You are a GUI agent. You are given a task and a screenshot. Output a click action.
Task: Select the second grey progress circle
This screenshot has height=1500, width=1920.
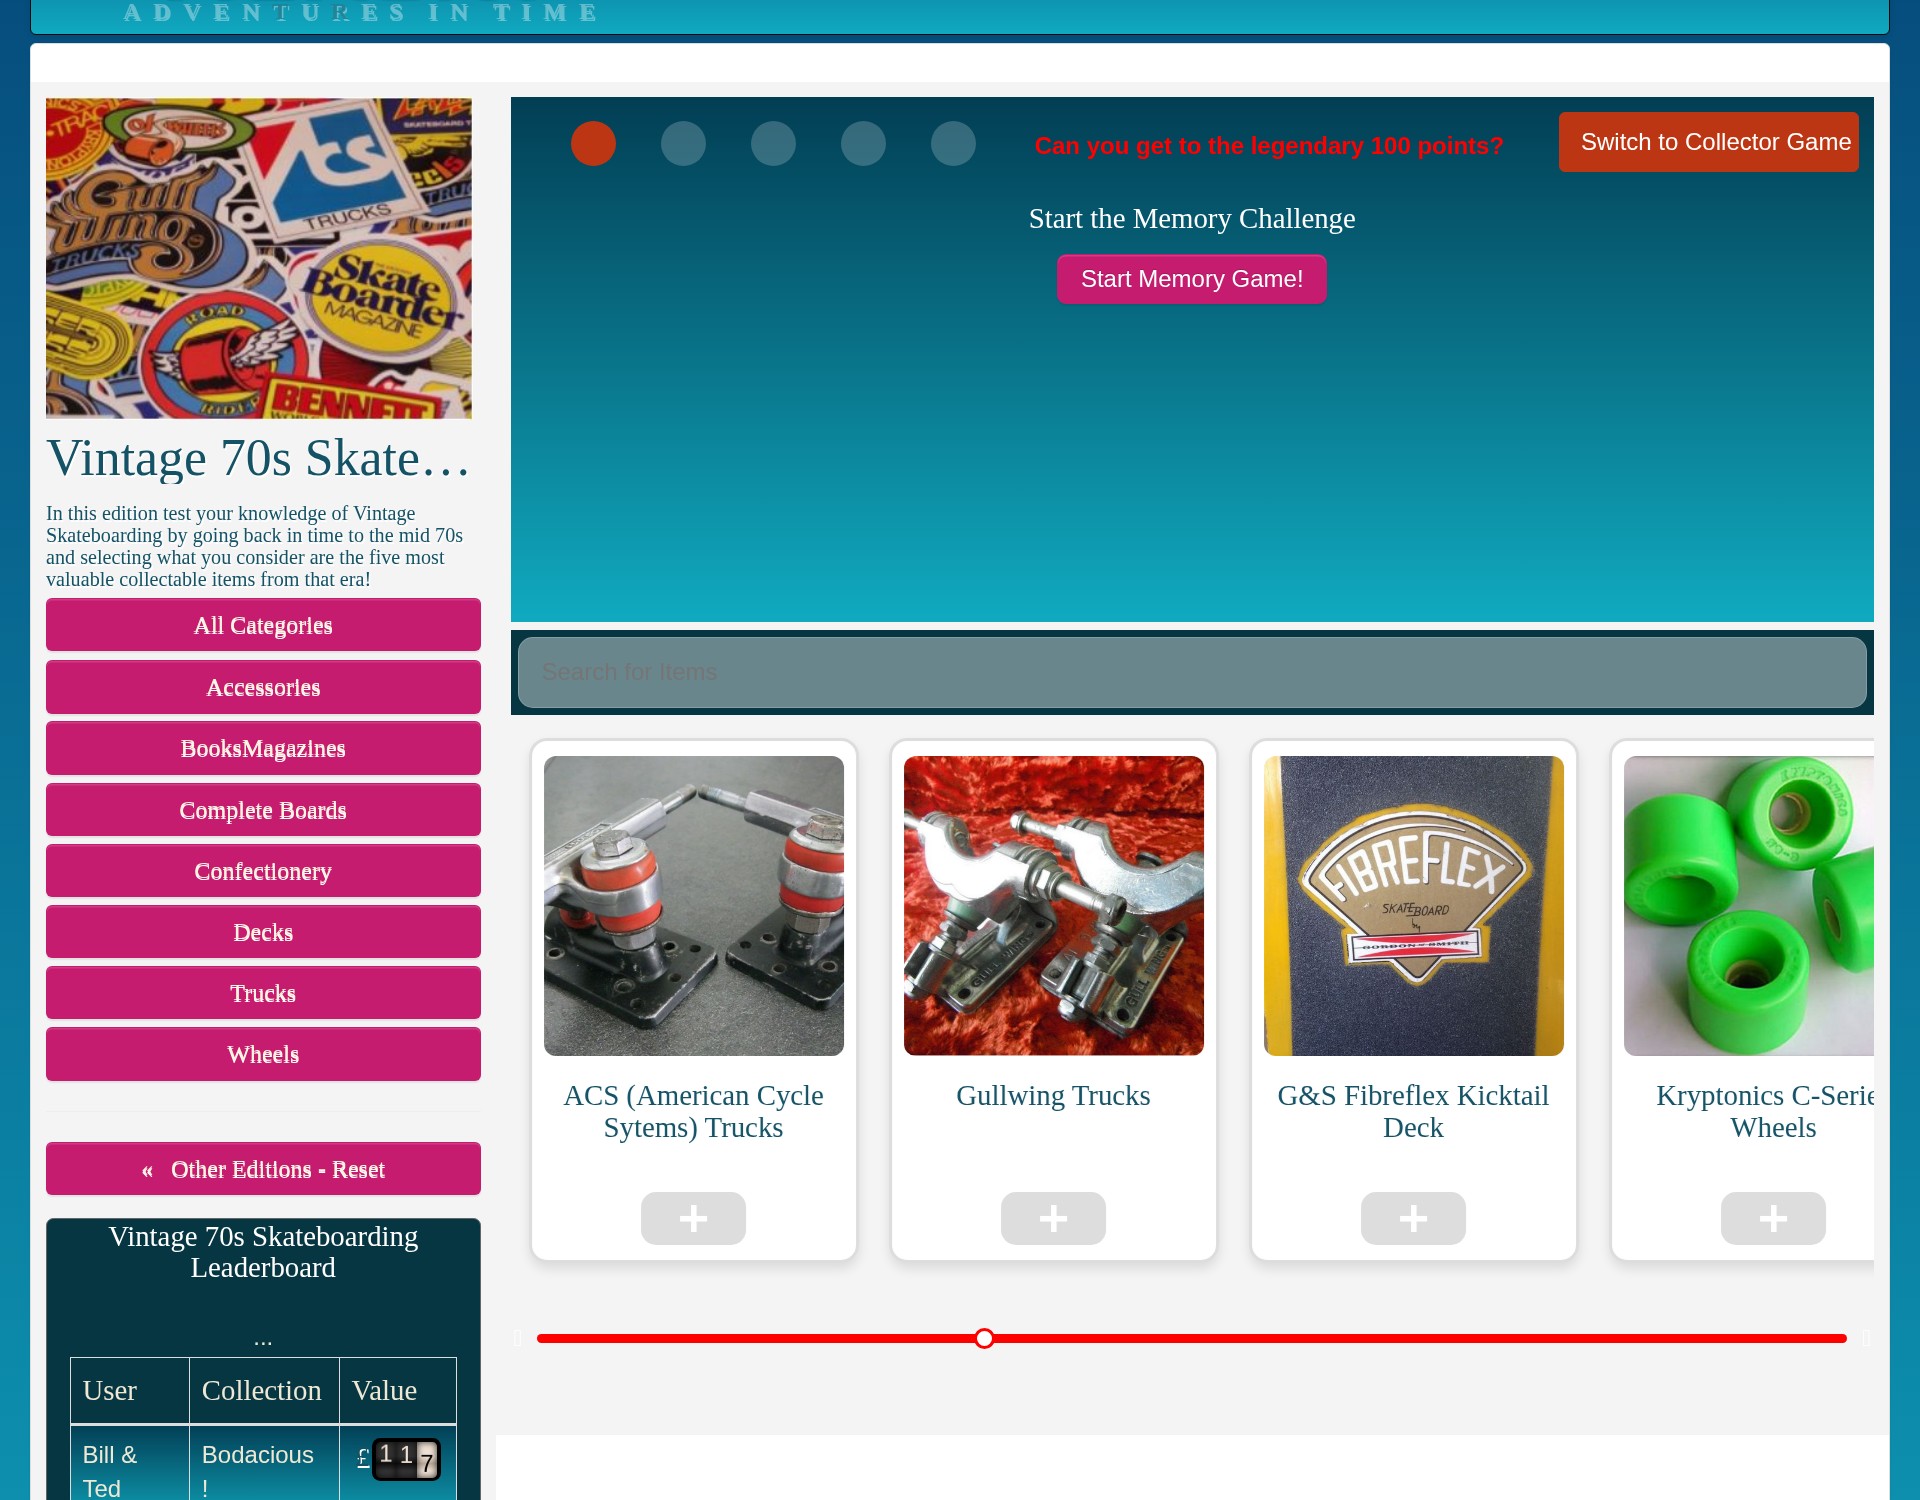tap(683, 143)
